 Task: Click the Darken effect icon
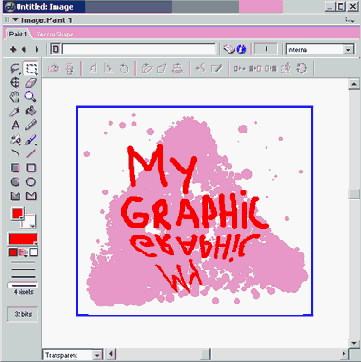(x=271, y=69)
